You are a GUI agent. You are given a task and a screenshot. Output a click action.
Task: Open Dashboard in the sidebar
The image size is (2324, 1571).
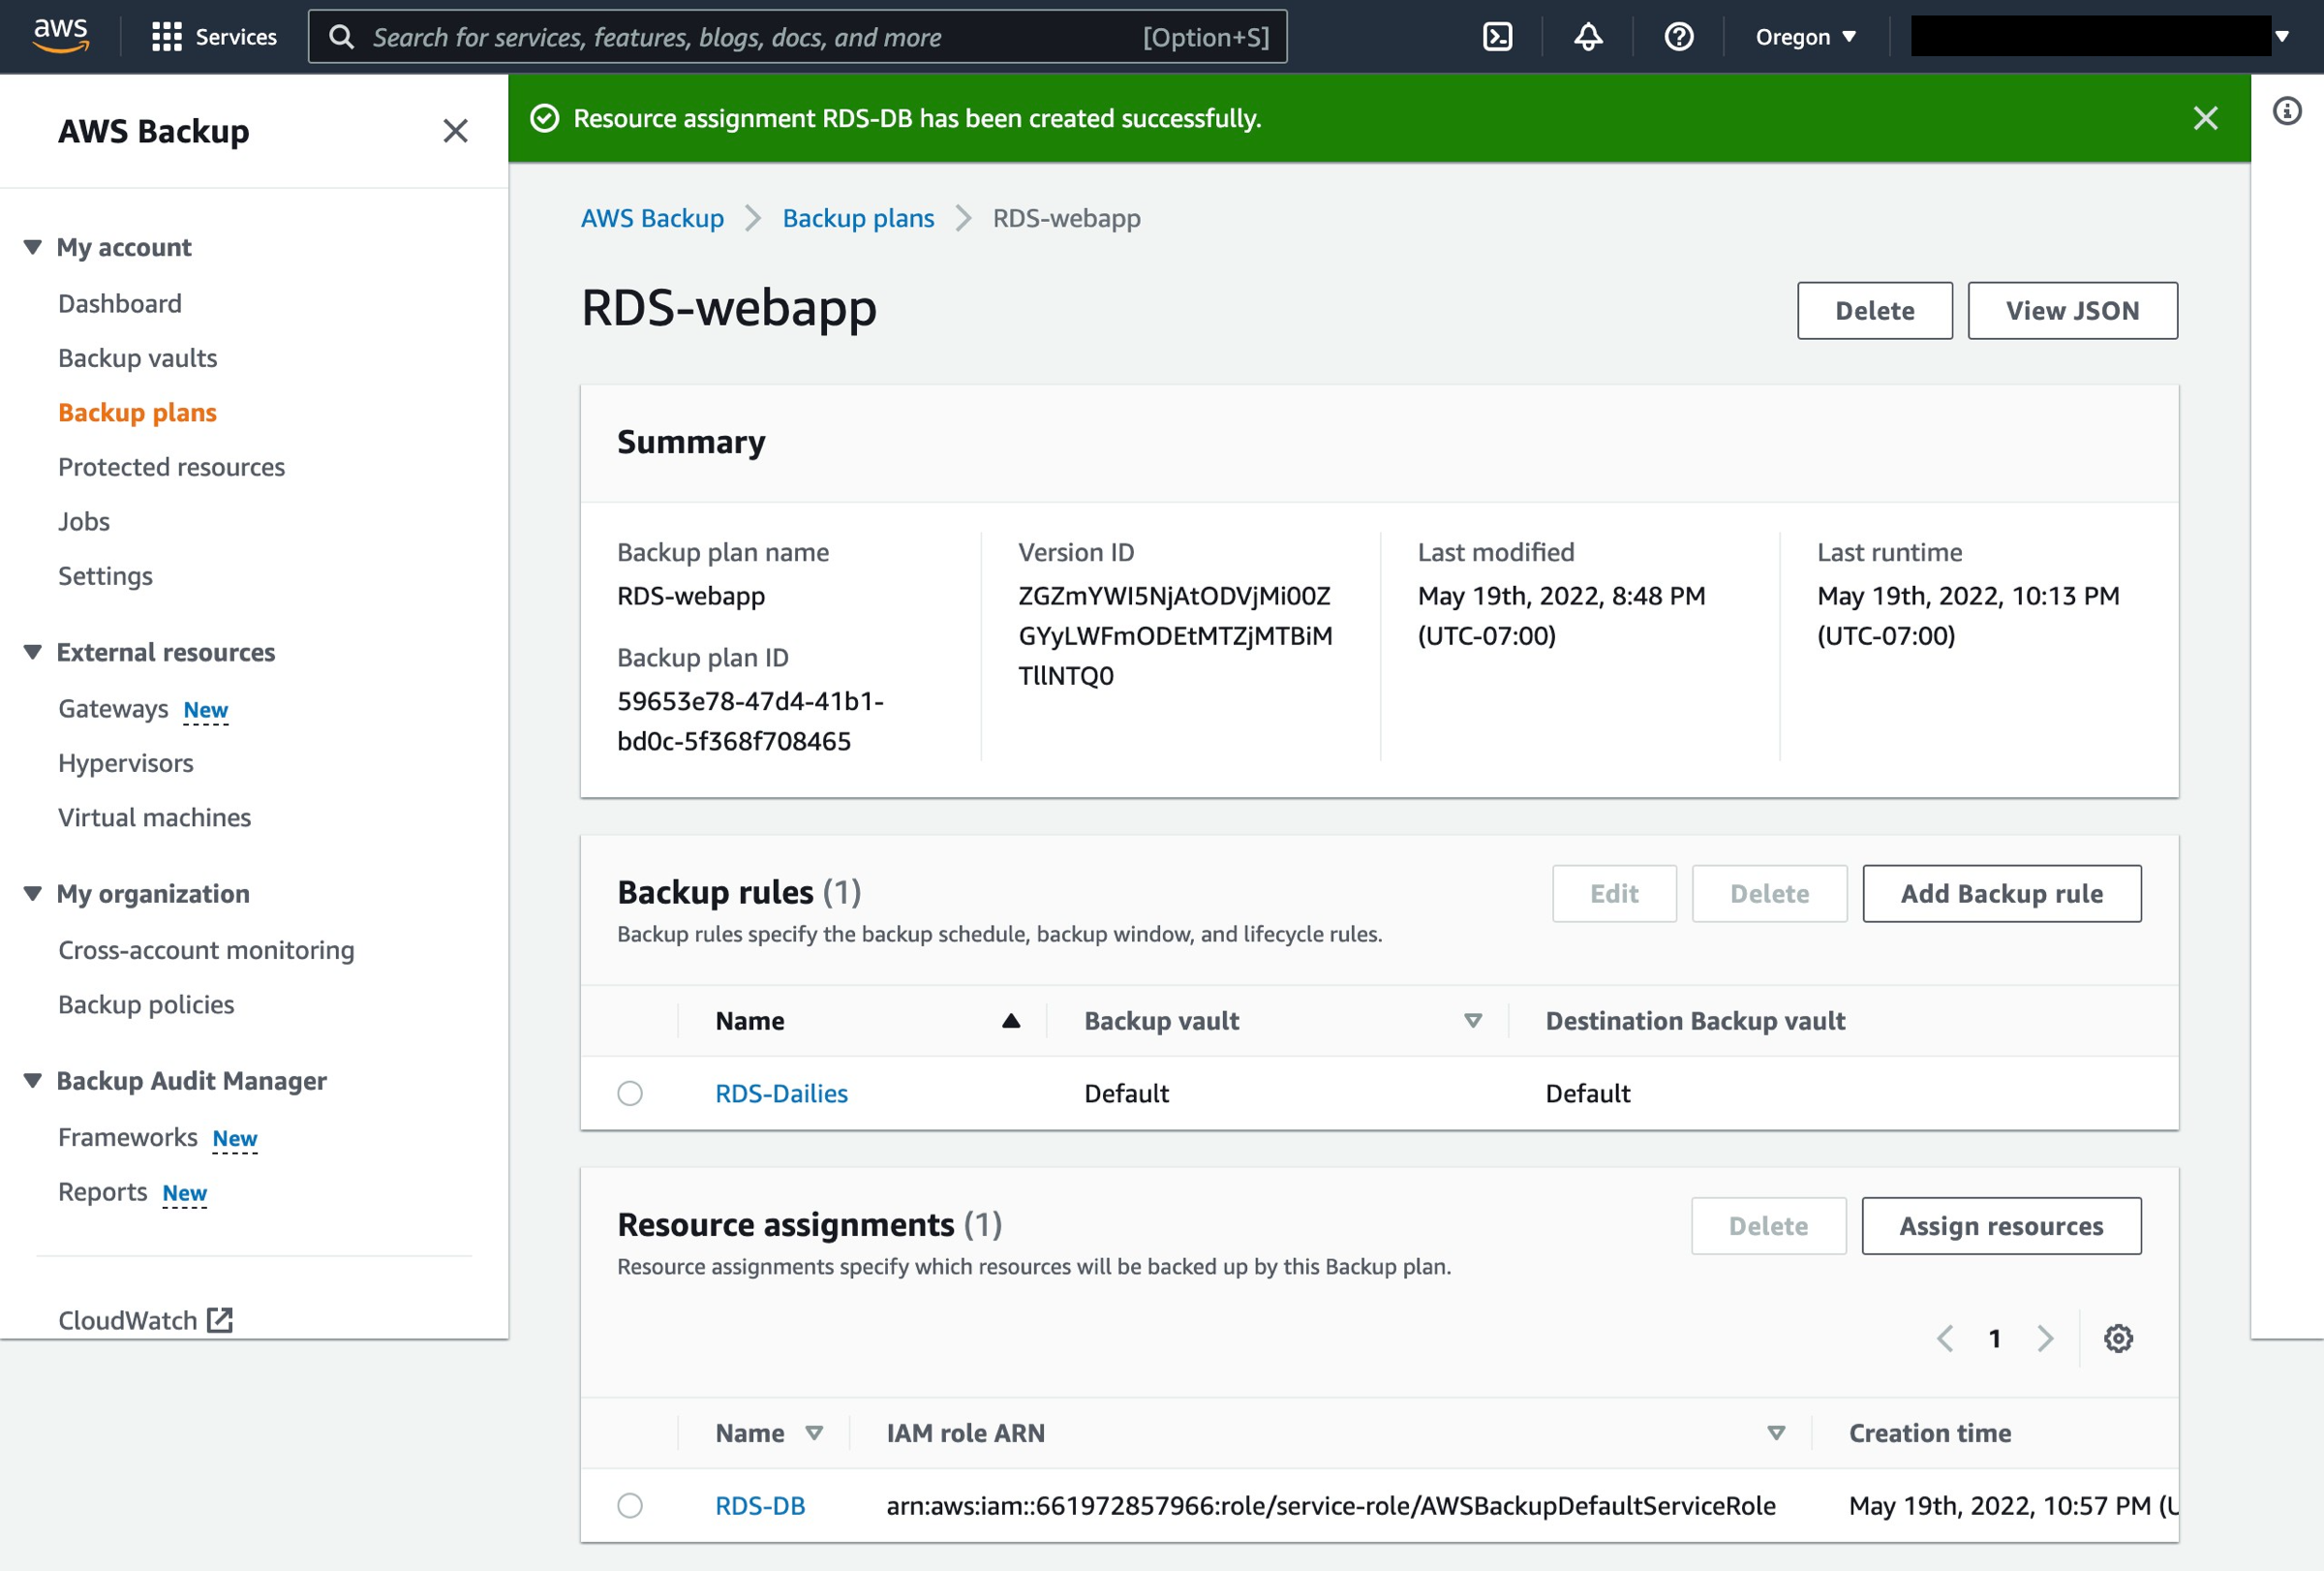point(120,303)
